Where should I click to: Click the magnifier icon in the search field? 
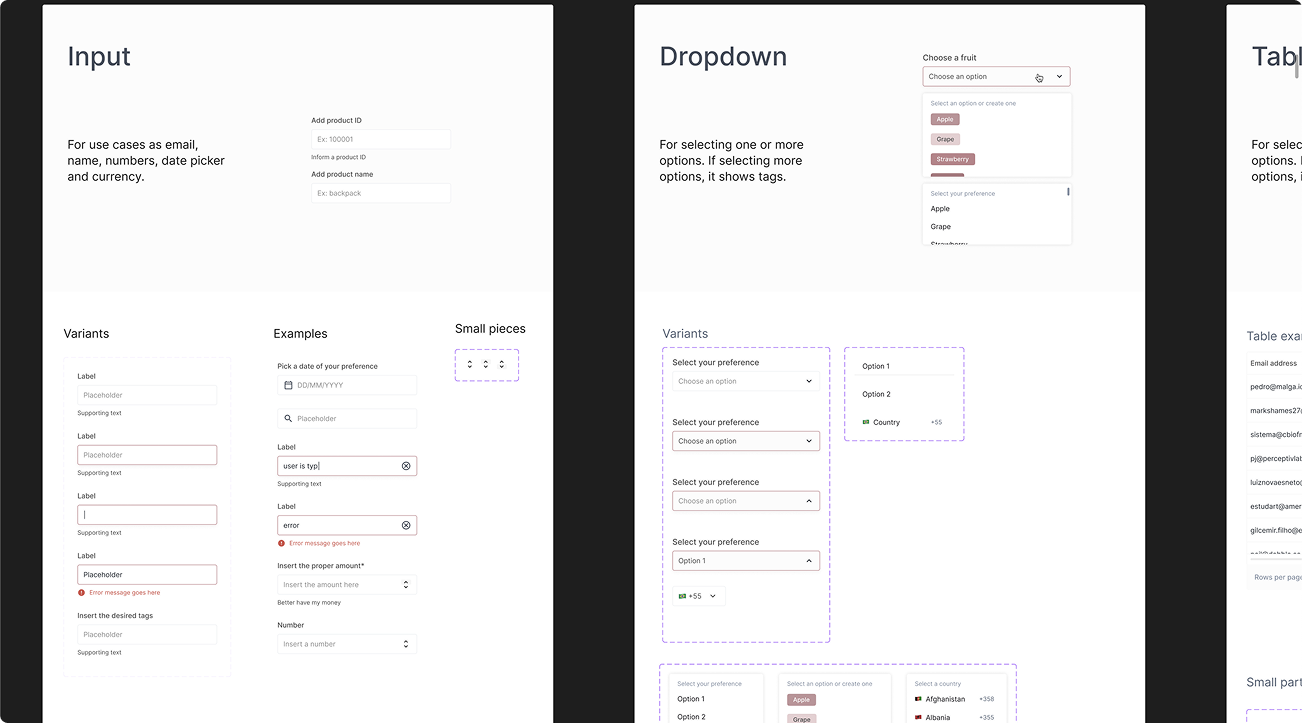click(288, 419)
